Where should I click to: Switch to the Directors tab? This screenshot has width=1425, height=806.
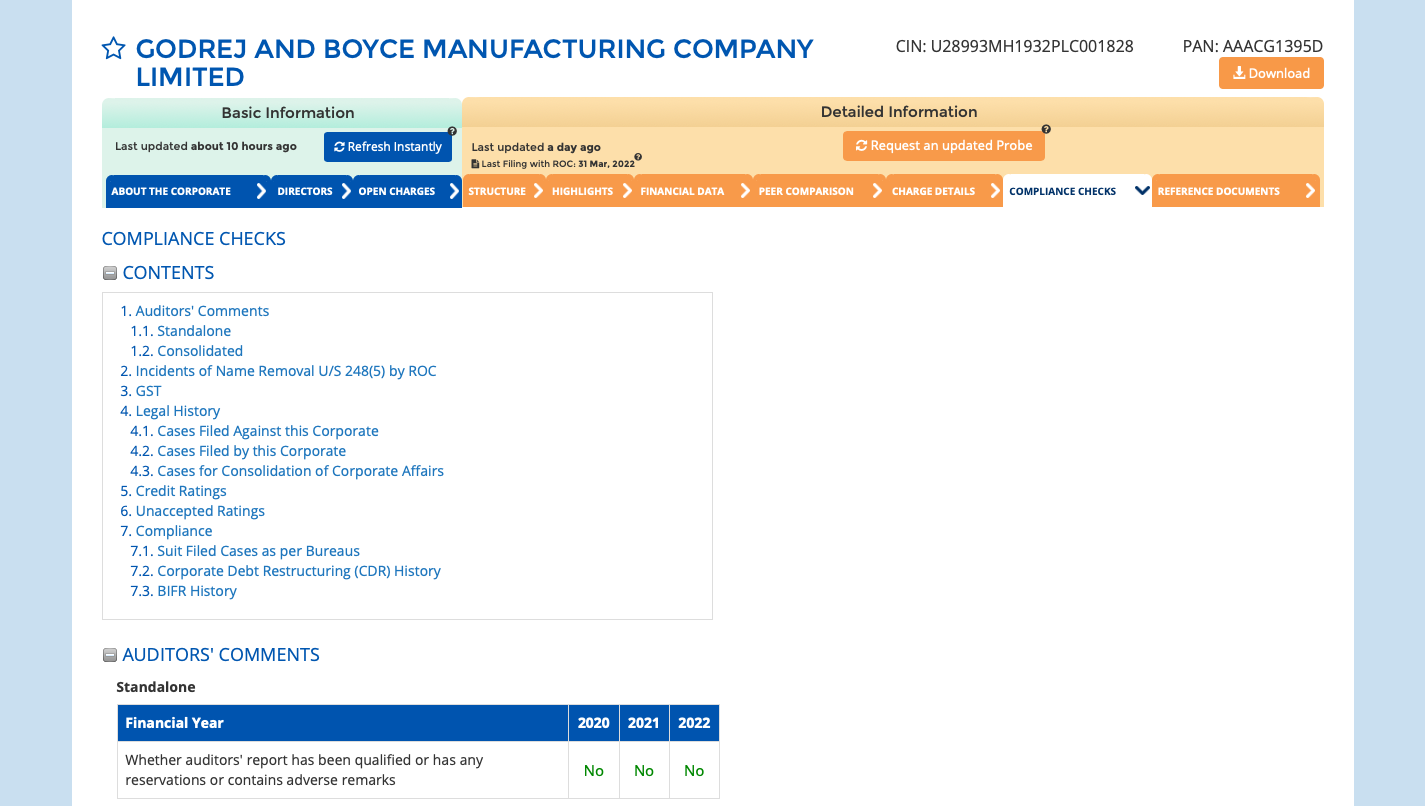[x=304, y=191]
